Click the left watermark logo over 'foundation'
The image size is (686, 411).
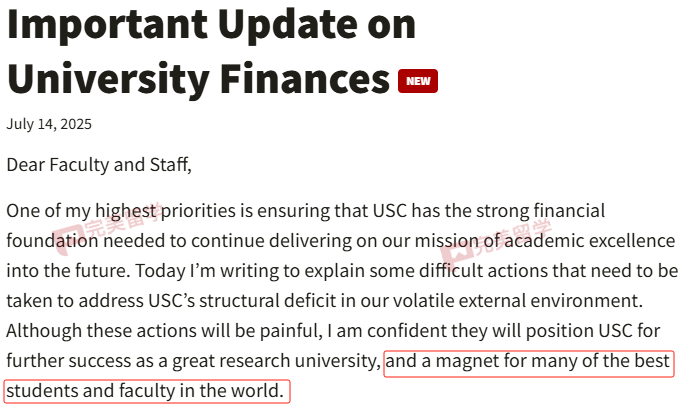67,239
